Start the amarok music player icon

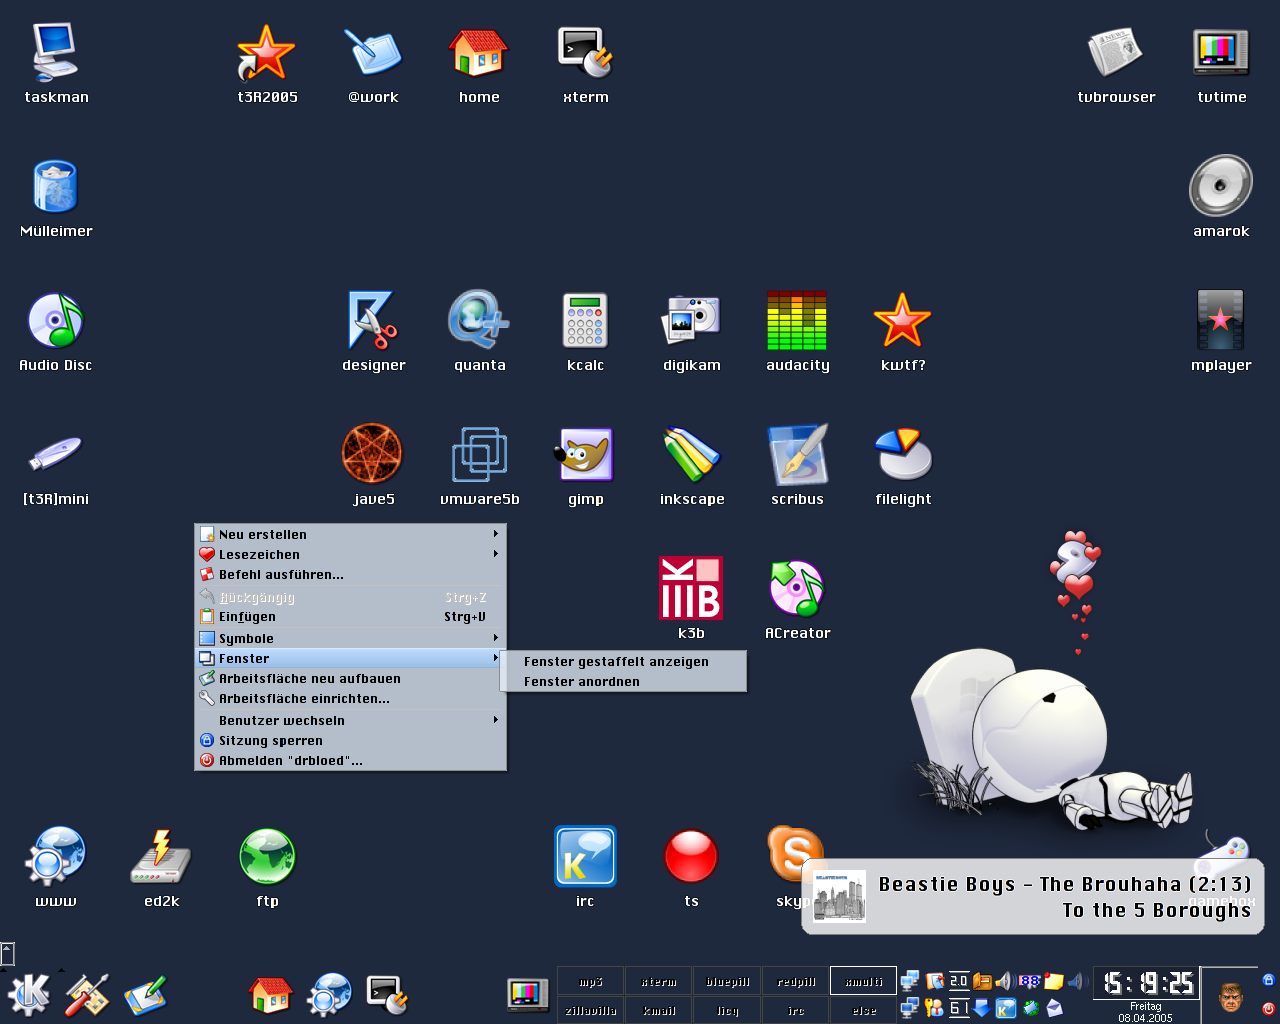1220,186
